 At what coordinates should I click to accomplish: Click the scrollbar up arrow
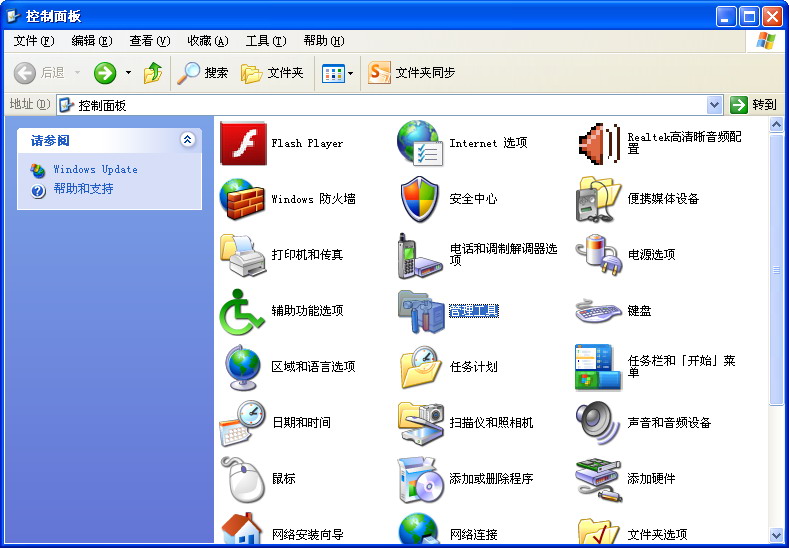point(776,124)
